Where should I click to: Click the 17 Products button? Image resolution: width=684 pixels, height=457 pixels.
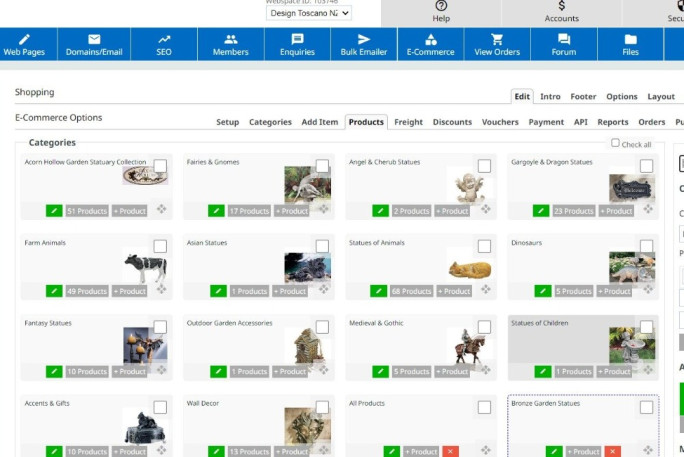point(249,211)
